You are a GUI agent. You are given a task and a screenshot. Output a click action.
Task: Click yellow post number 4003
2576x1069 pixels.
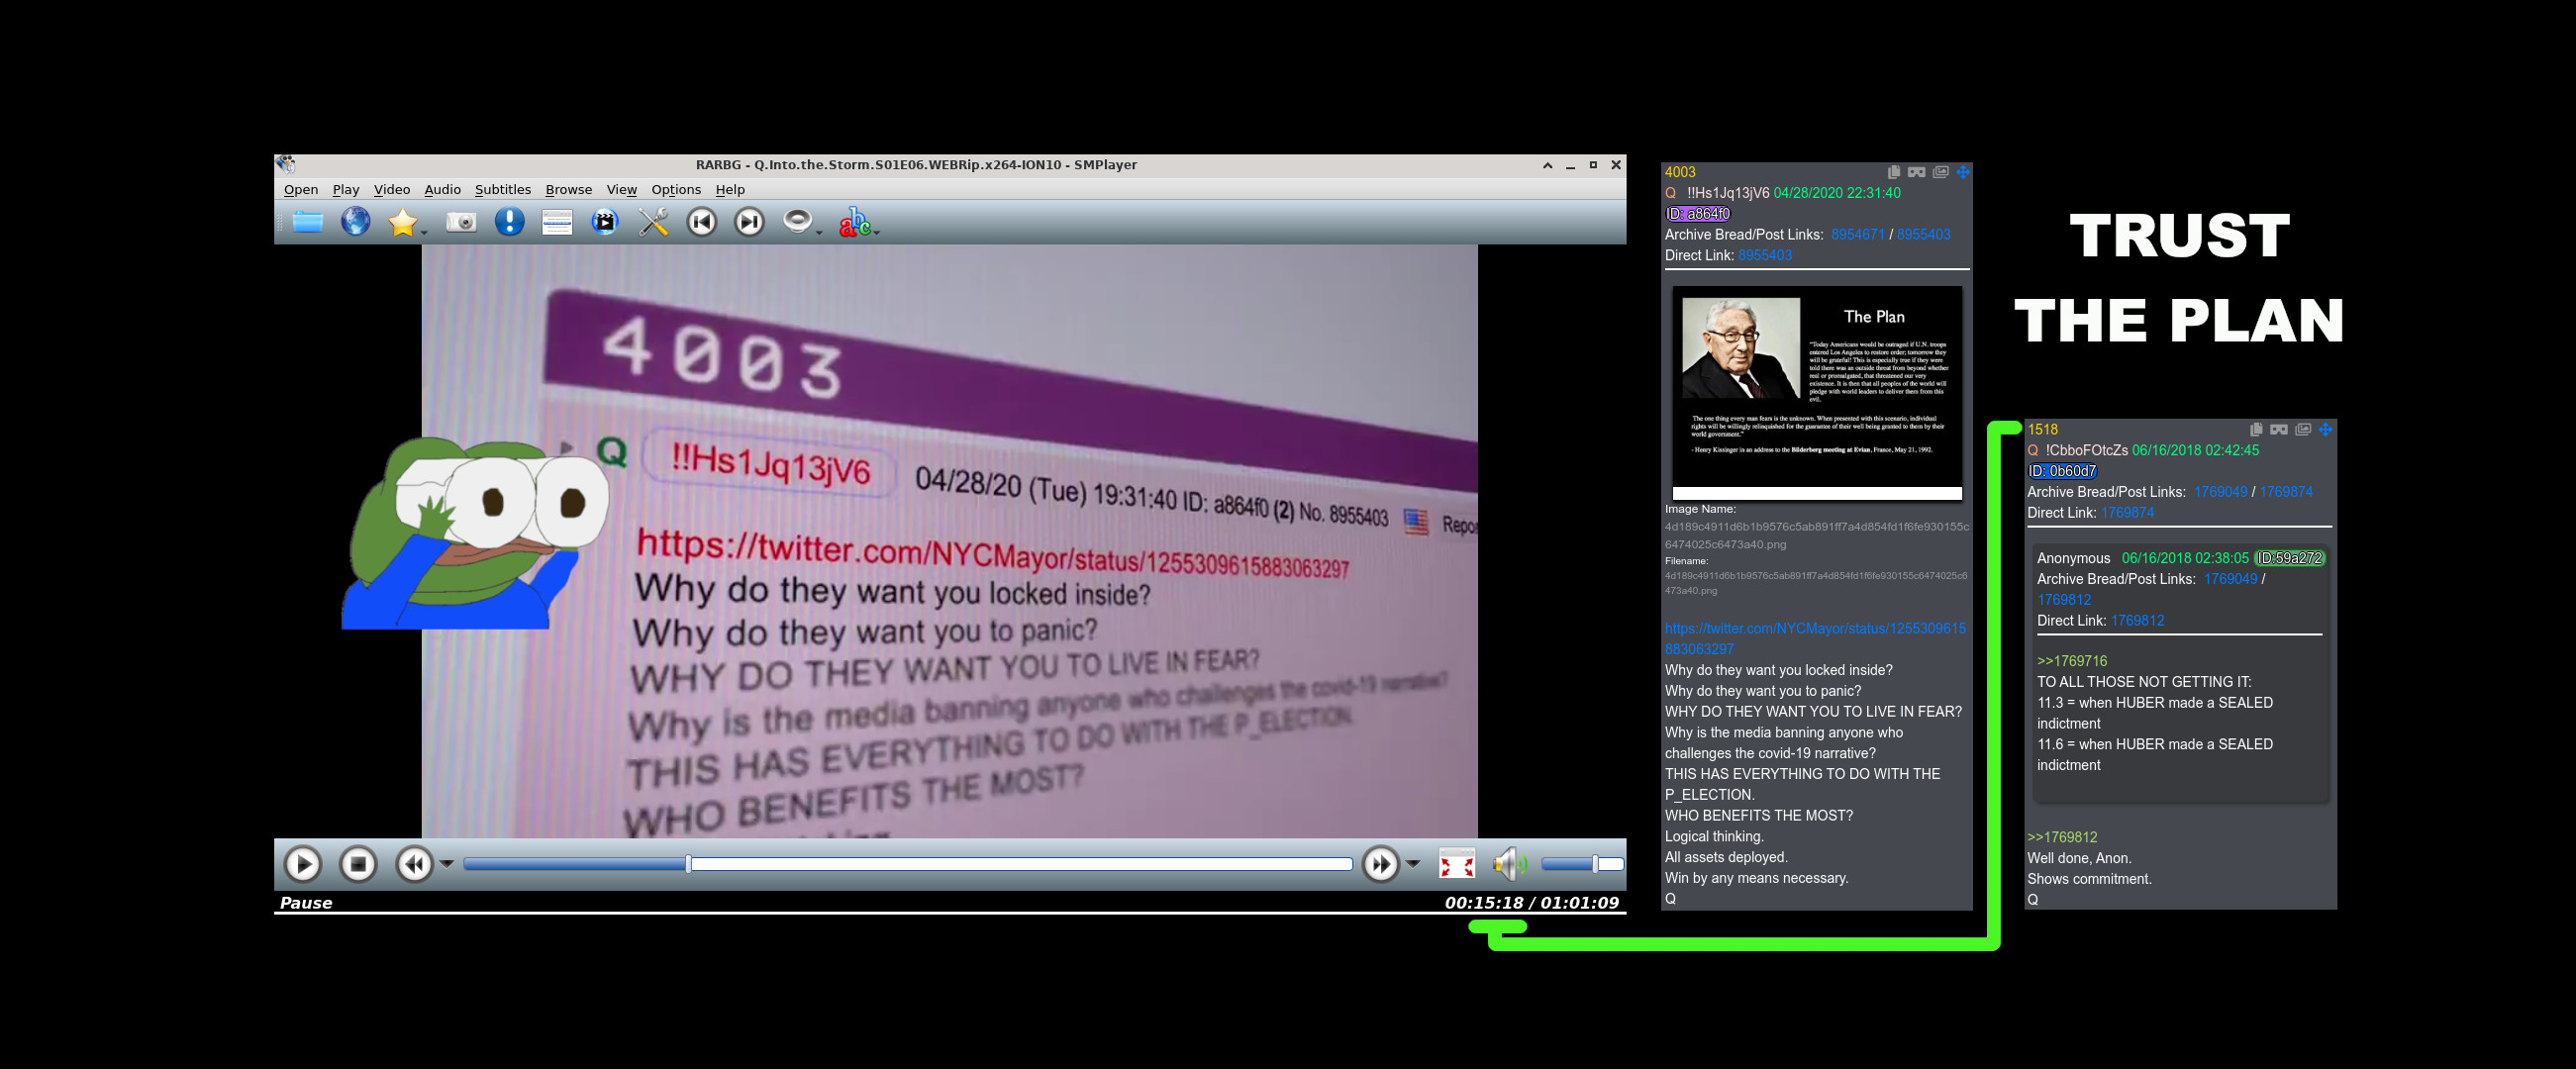1680,172
